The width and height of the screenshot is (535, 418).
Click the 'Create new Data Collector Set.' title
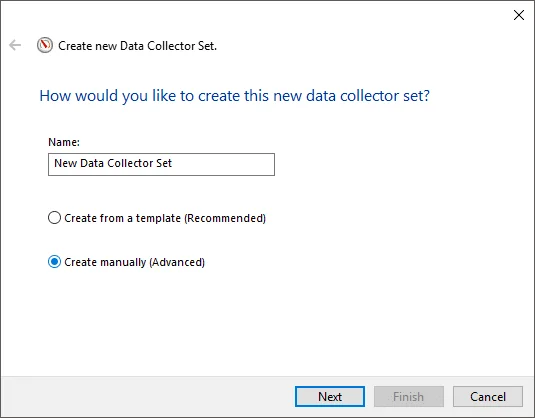tap(138, 46)
